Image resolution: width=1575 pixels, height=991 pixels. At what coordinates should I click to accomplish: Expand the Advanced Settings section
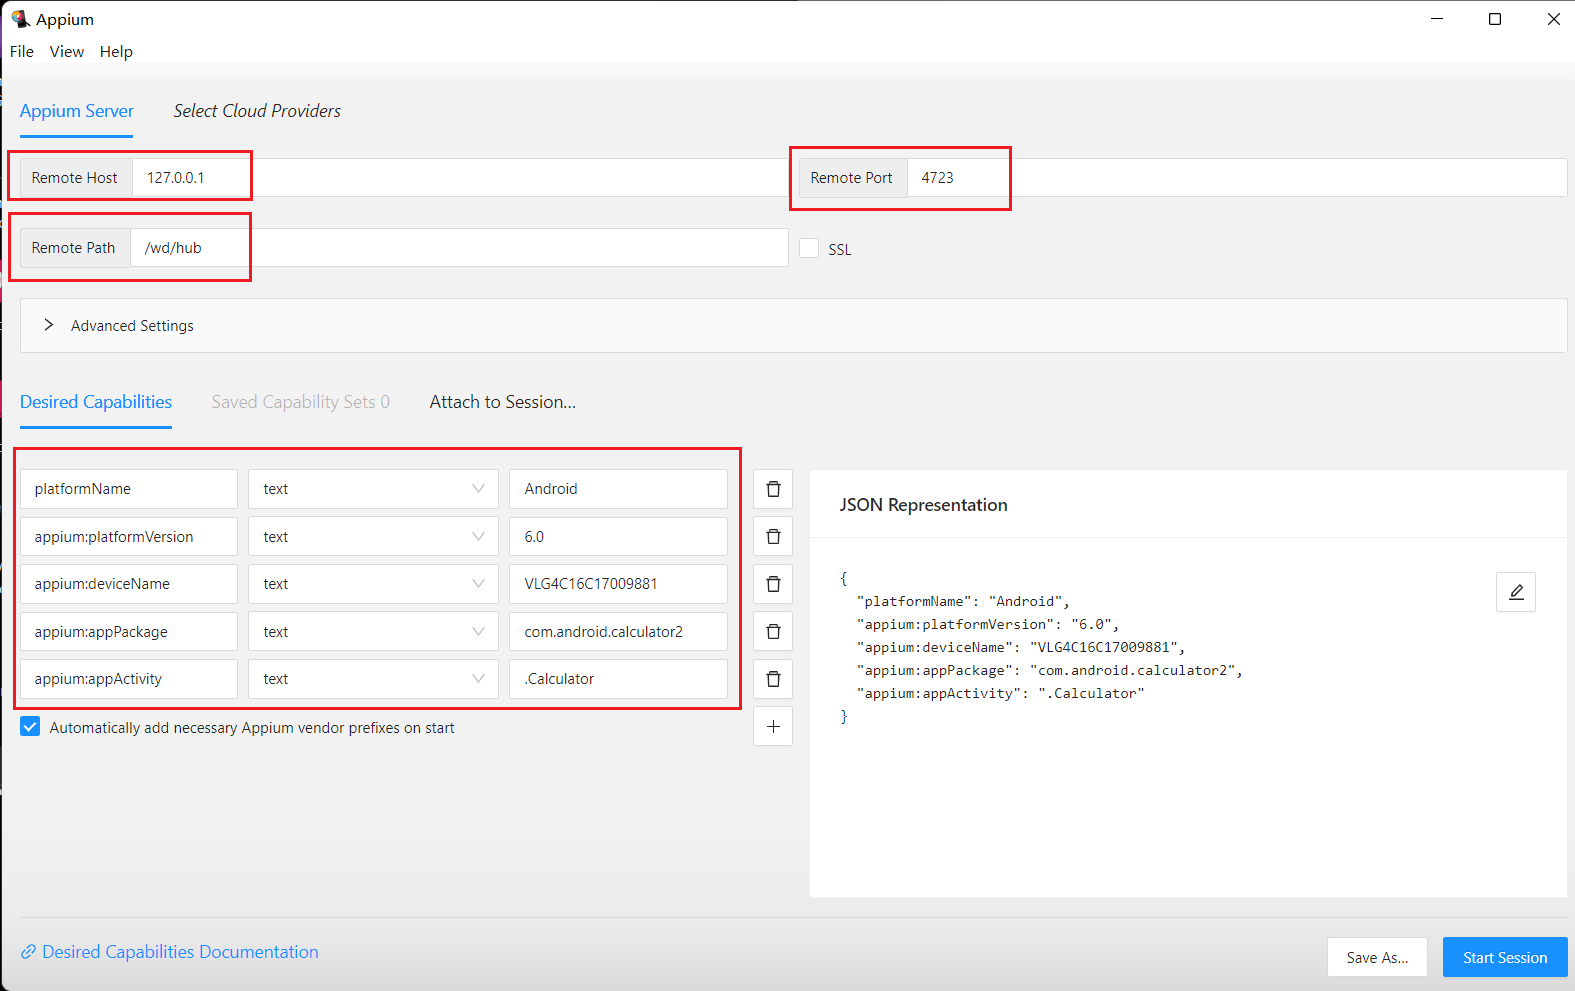click(x=793, y=325)
